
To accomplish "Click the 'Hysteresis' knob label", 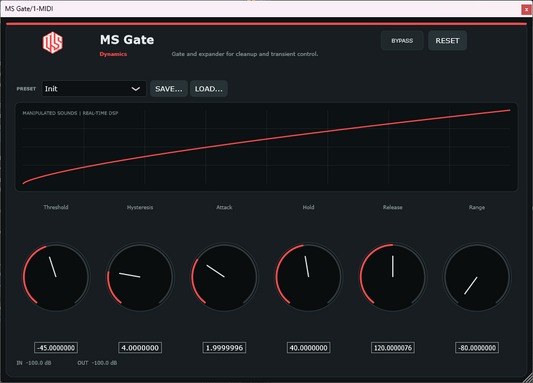I will click(140, 207).
